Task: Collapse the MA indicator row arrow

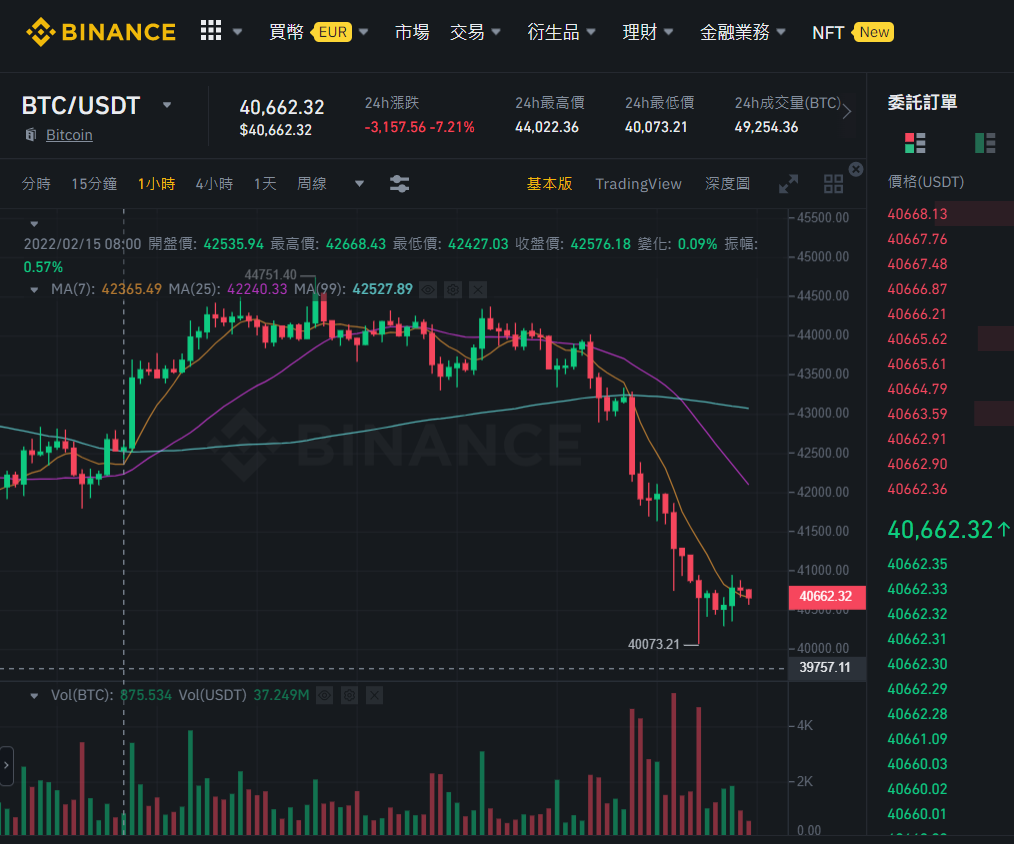Action: [34, 290]
